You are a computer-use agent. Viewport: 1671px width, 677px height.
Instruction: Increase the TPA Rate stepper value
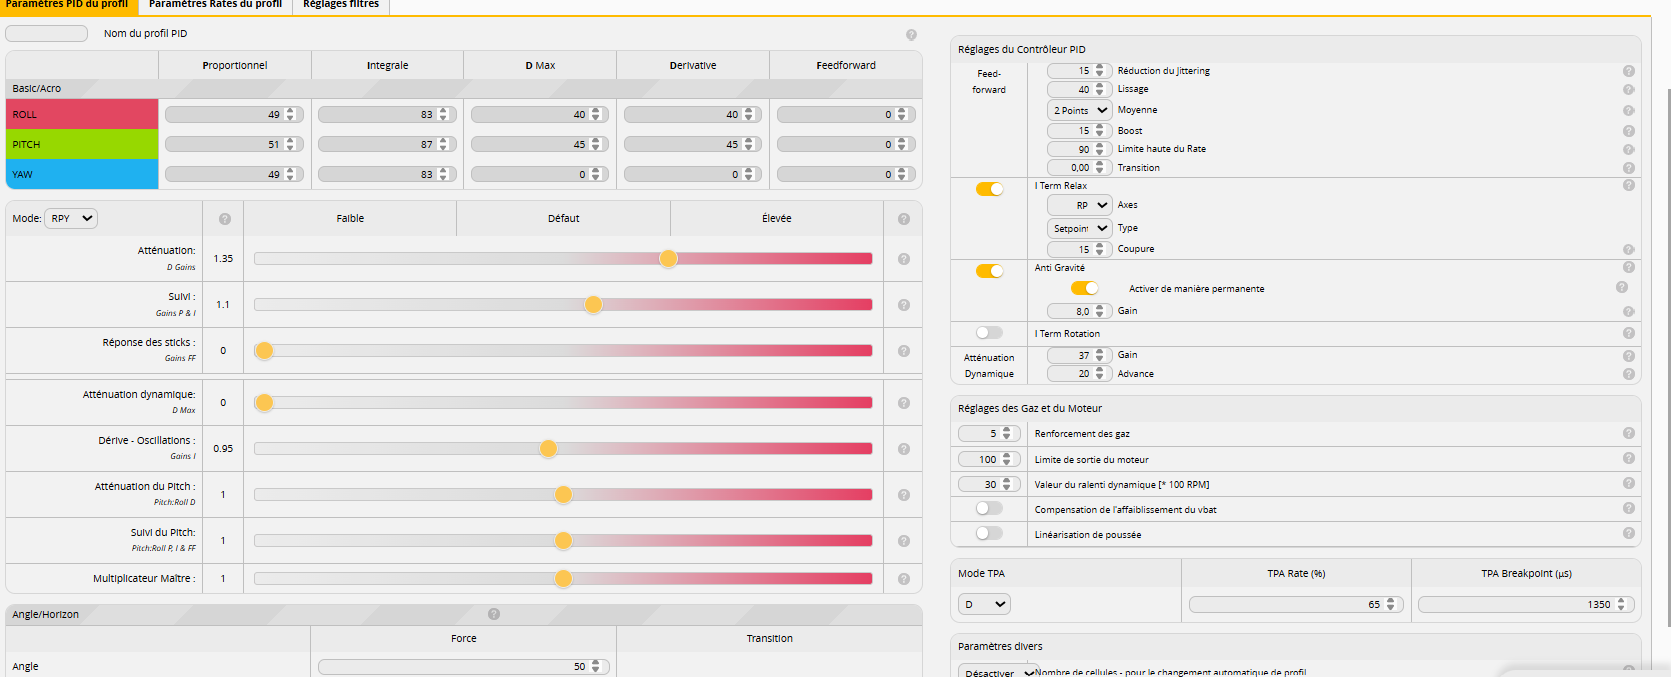point(1390,601)
